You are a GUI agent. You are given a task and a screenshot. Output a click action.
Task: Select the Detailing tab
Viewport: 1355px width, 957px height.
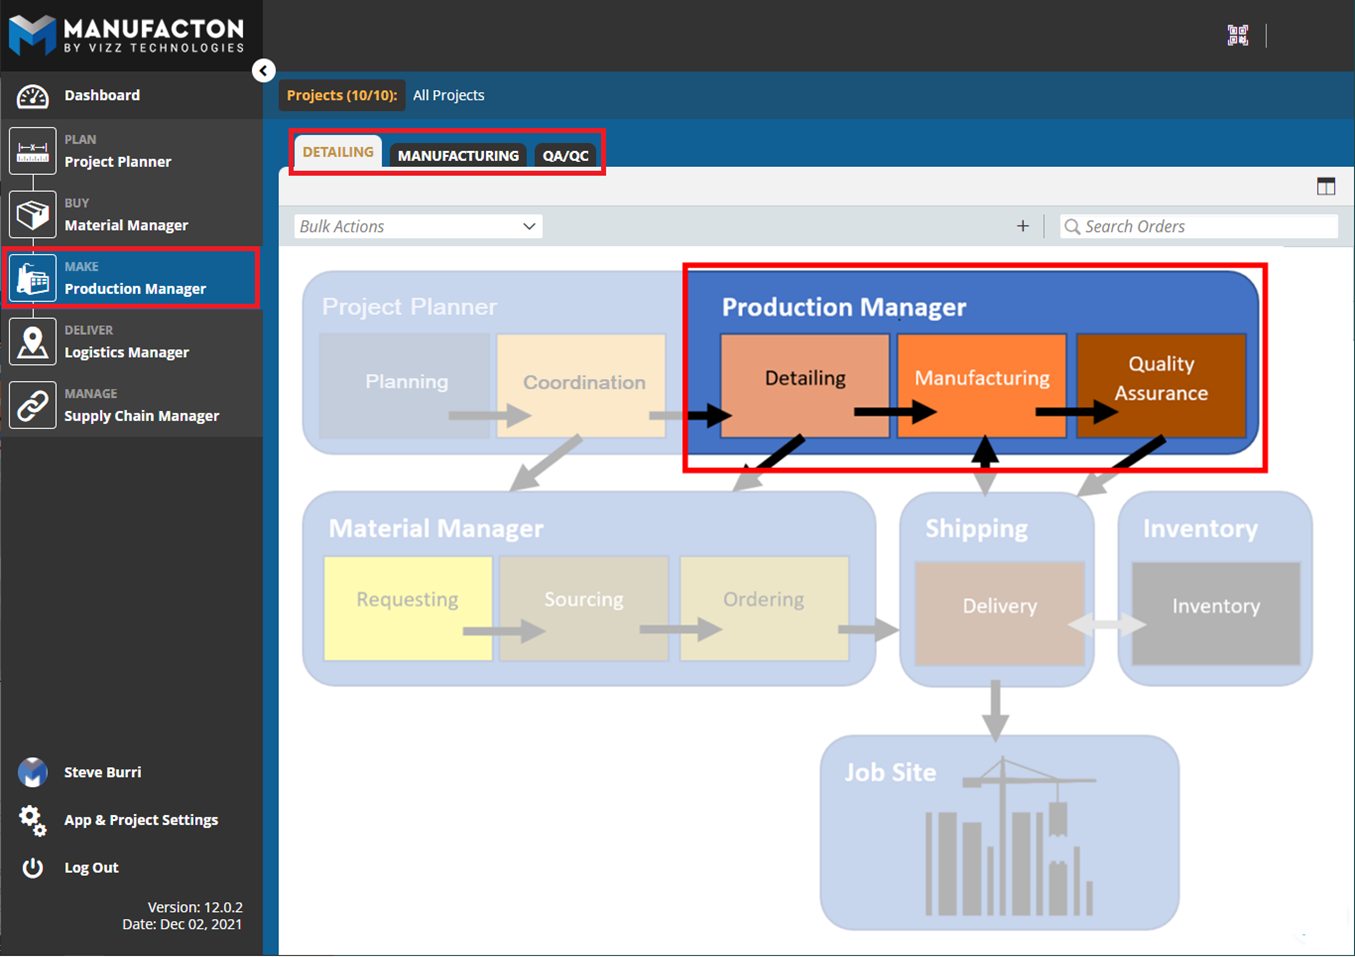(338, 152)
